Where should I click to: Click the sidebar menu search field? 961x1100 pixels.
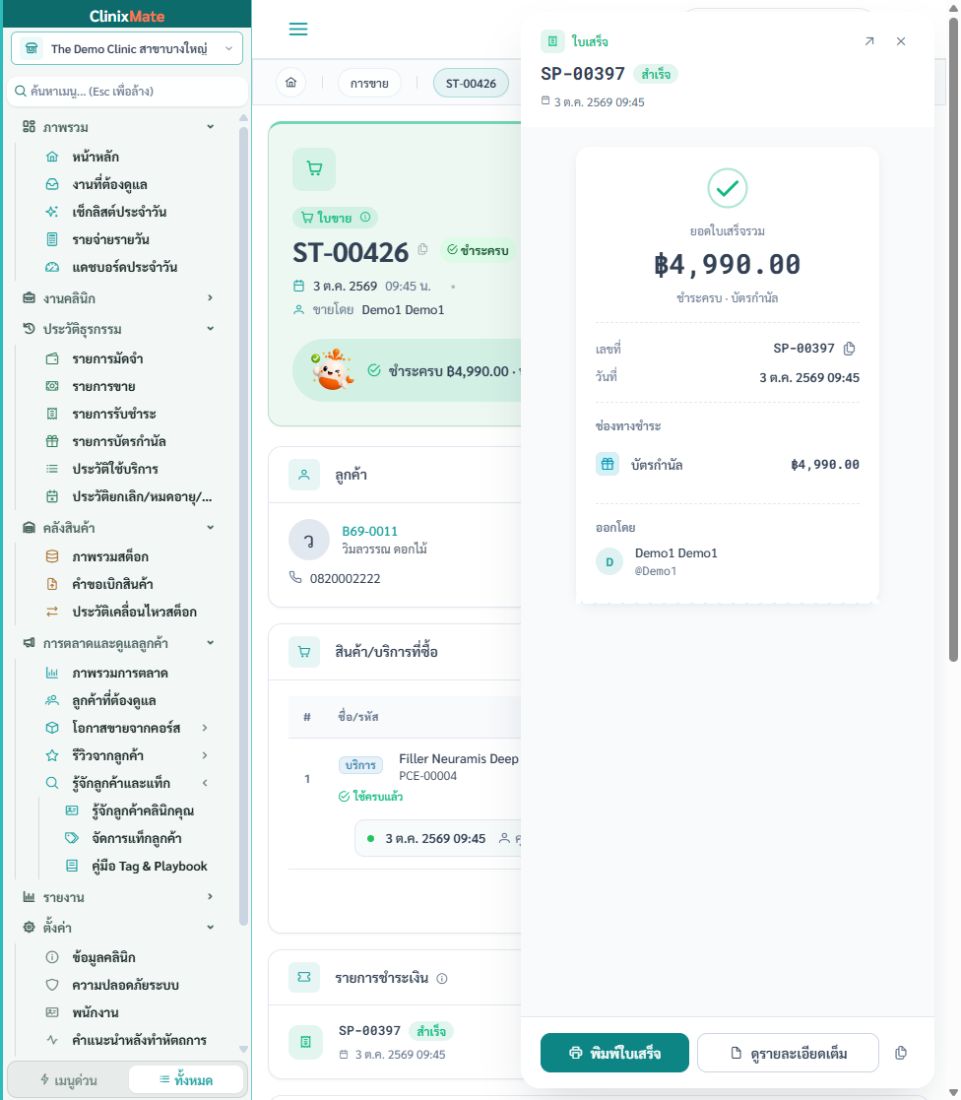tap(127, 91)
